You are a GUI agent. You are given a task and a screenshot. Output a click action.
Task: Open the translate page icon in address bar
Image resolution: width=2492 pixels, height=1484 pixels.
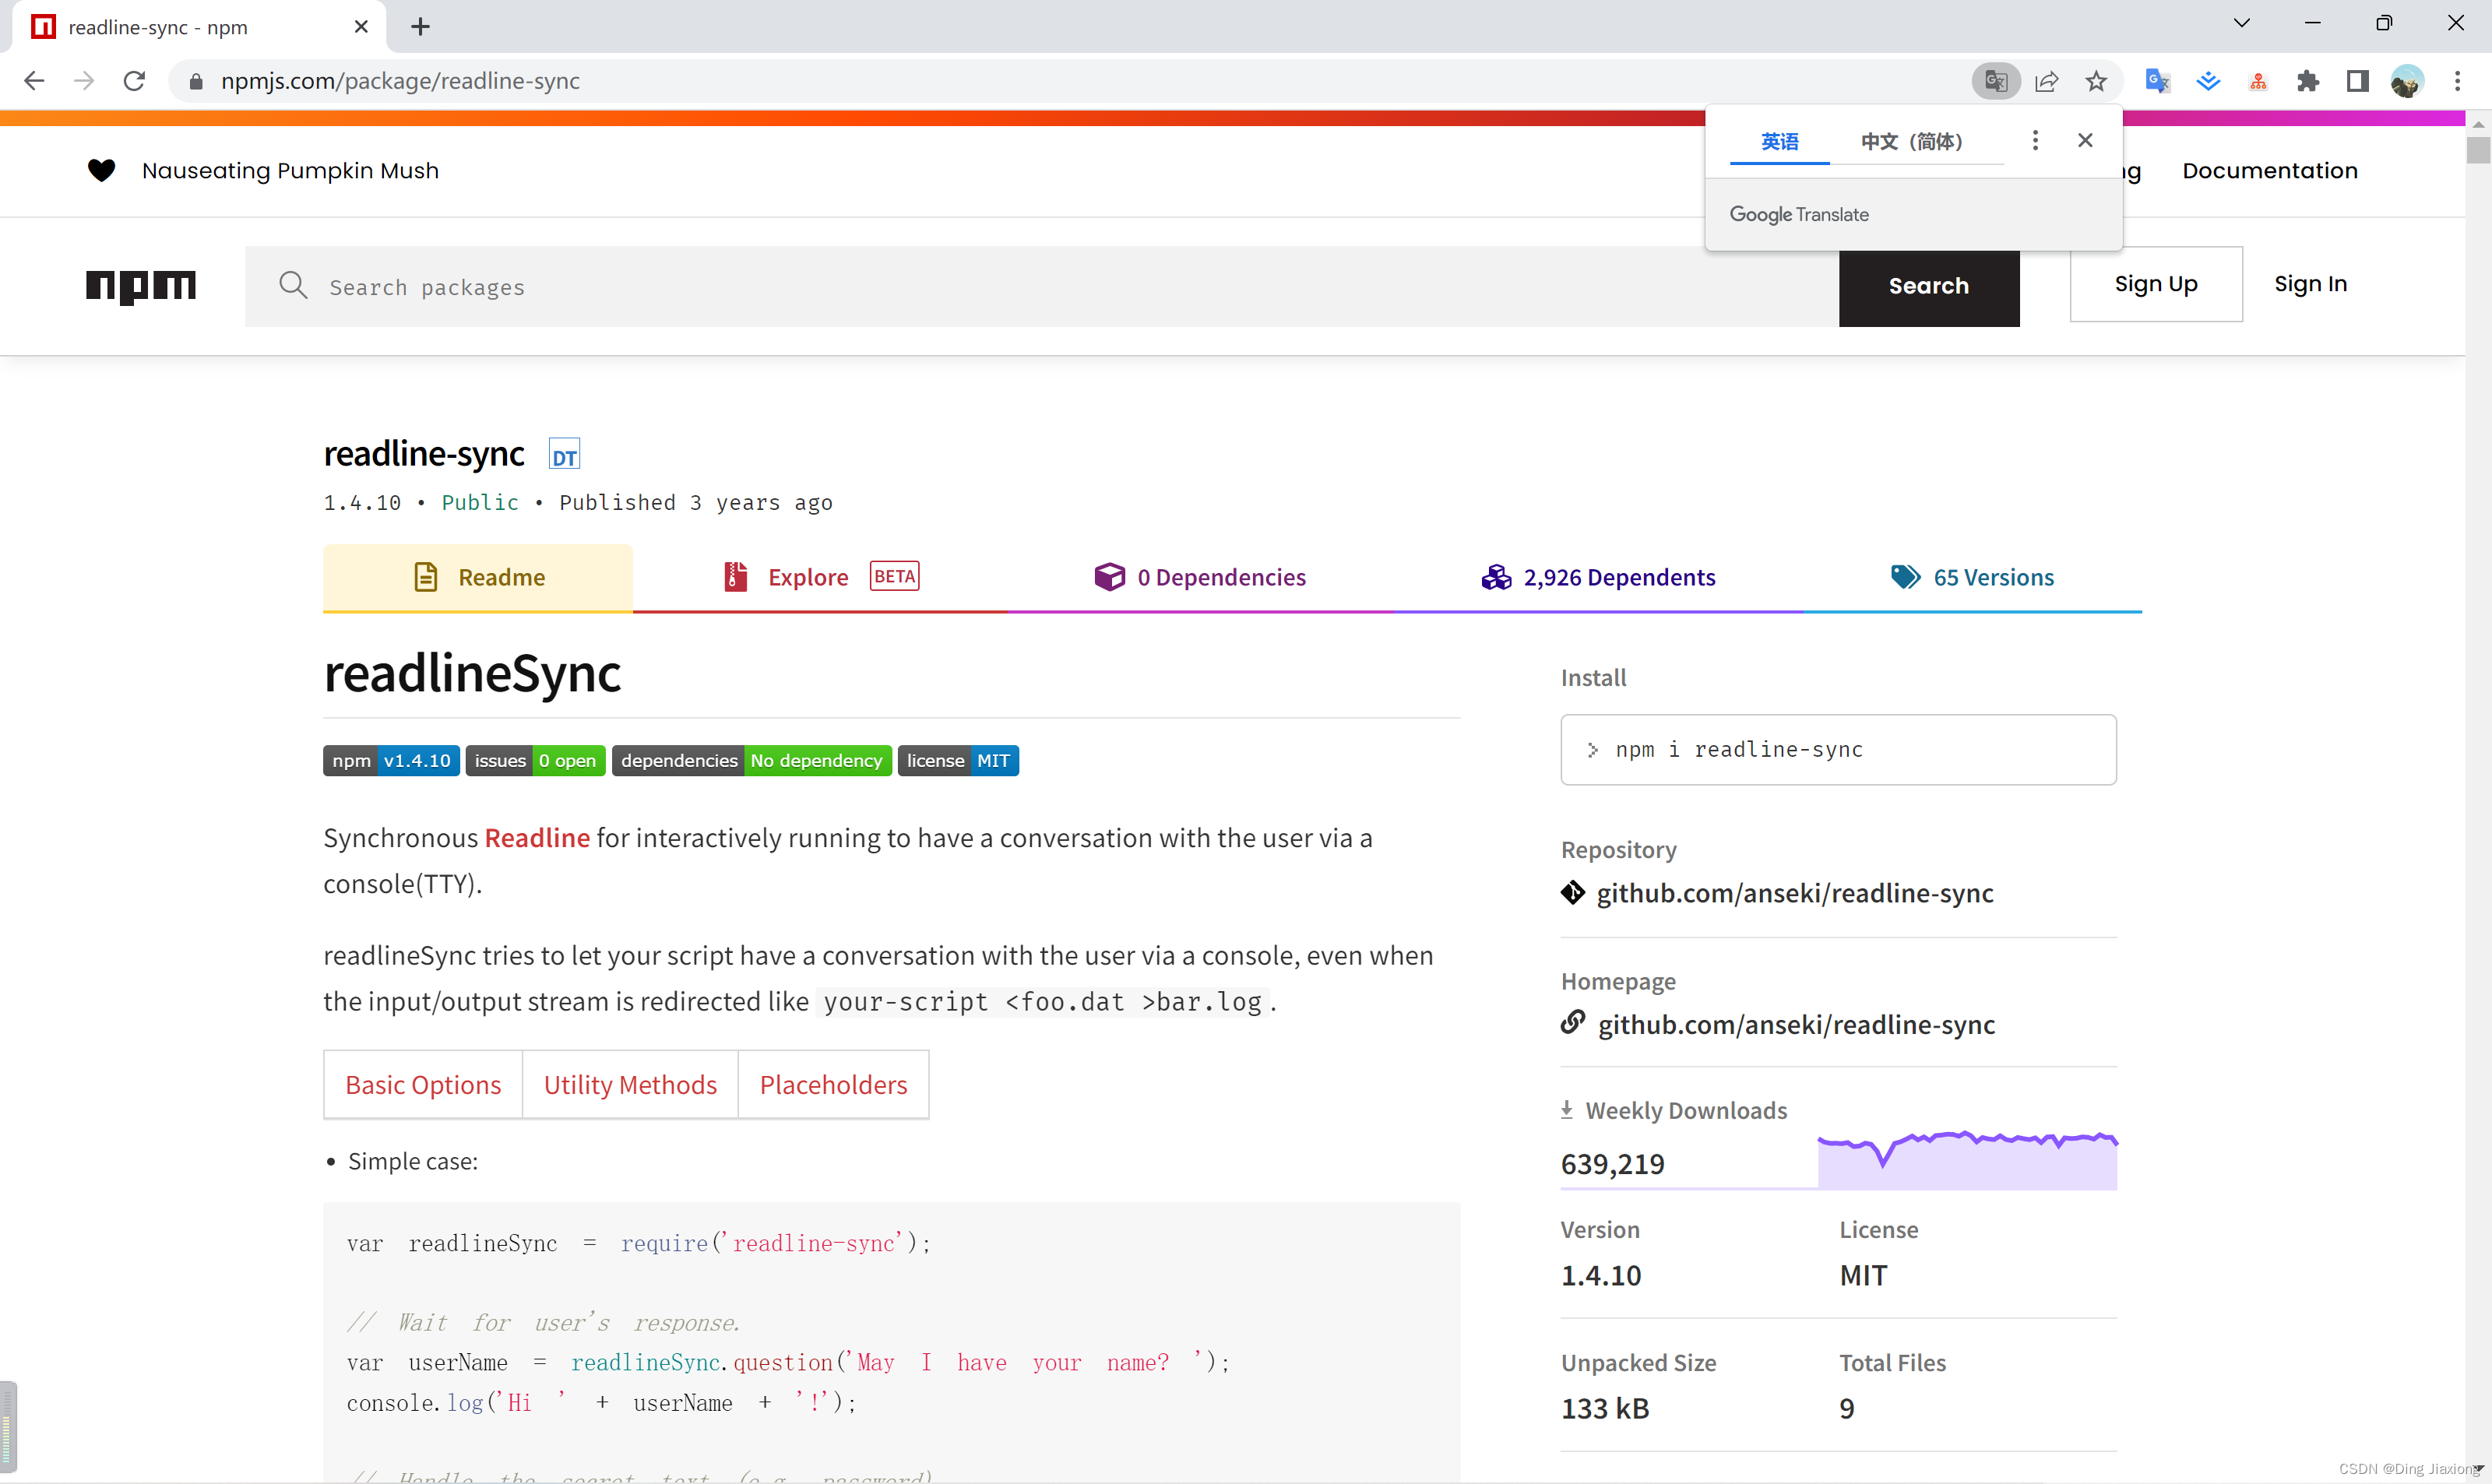pos(1996,81)
